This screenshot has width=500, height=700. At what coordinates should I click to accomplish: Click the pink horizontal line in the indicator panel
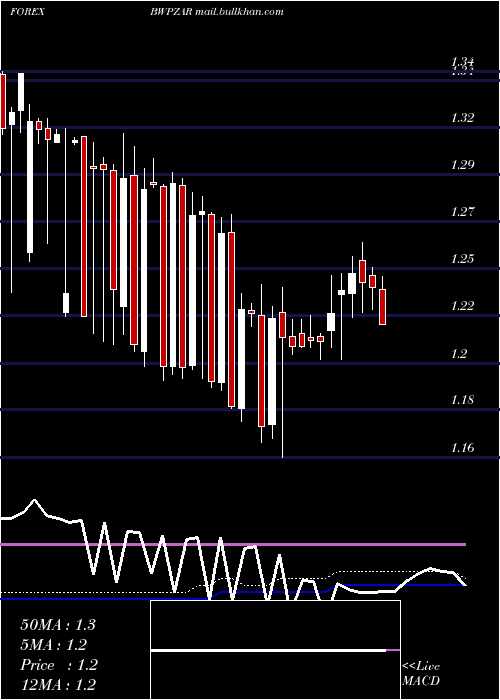(233, 545)
